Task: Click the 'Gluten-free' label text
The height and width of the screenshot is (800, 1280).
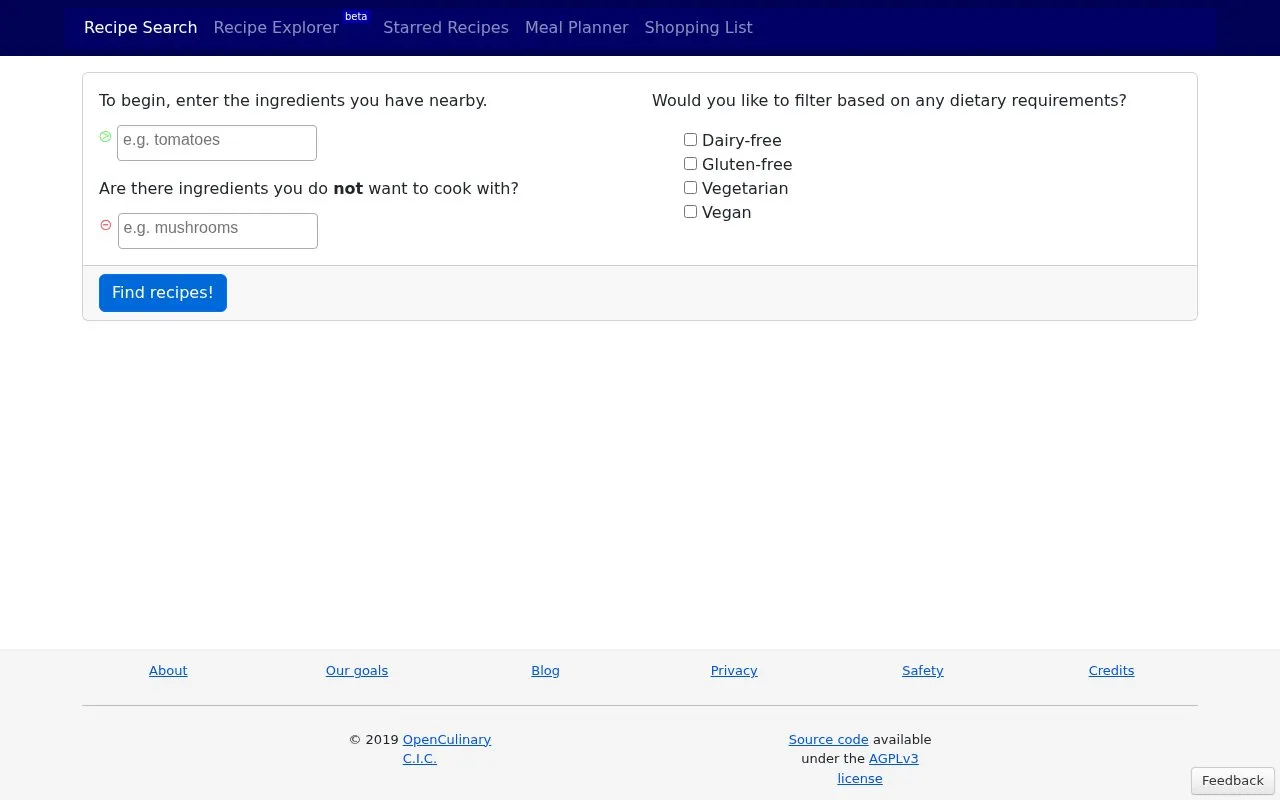Action: click(x=747, y=165)
